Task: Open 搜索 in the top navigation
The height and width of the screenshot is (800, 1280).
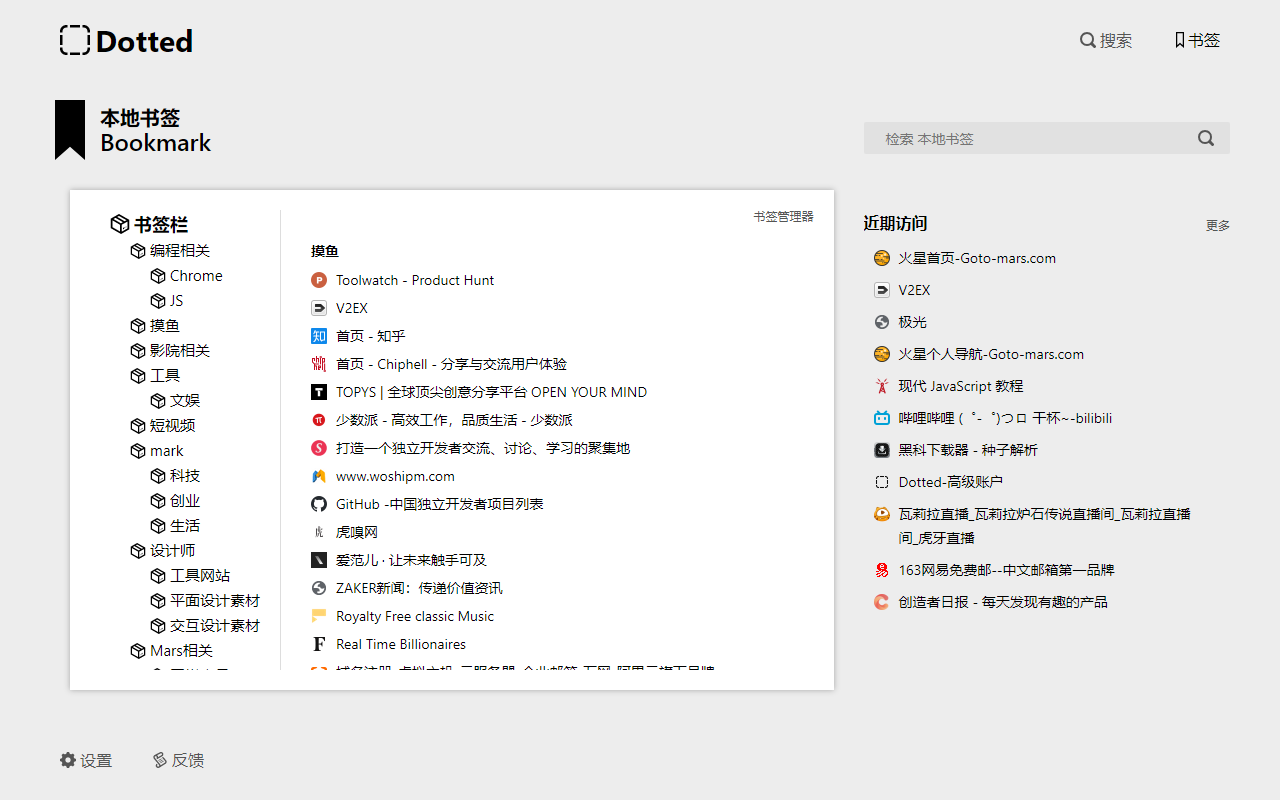Action: [1106, 40]
